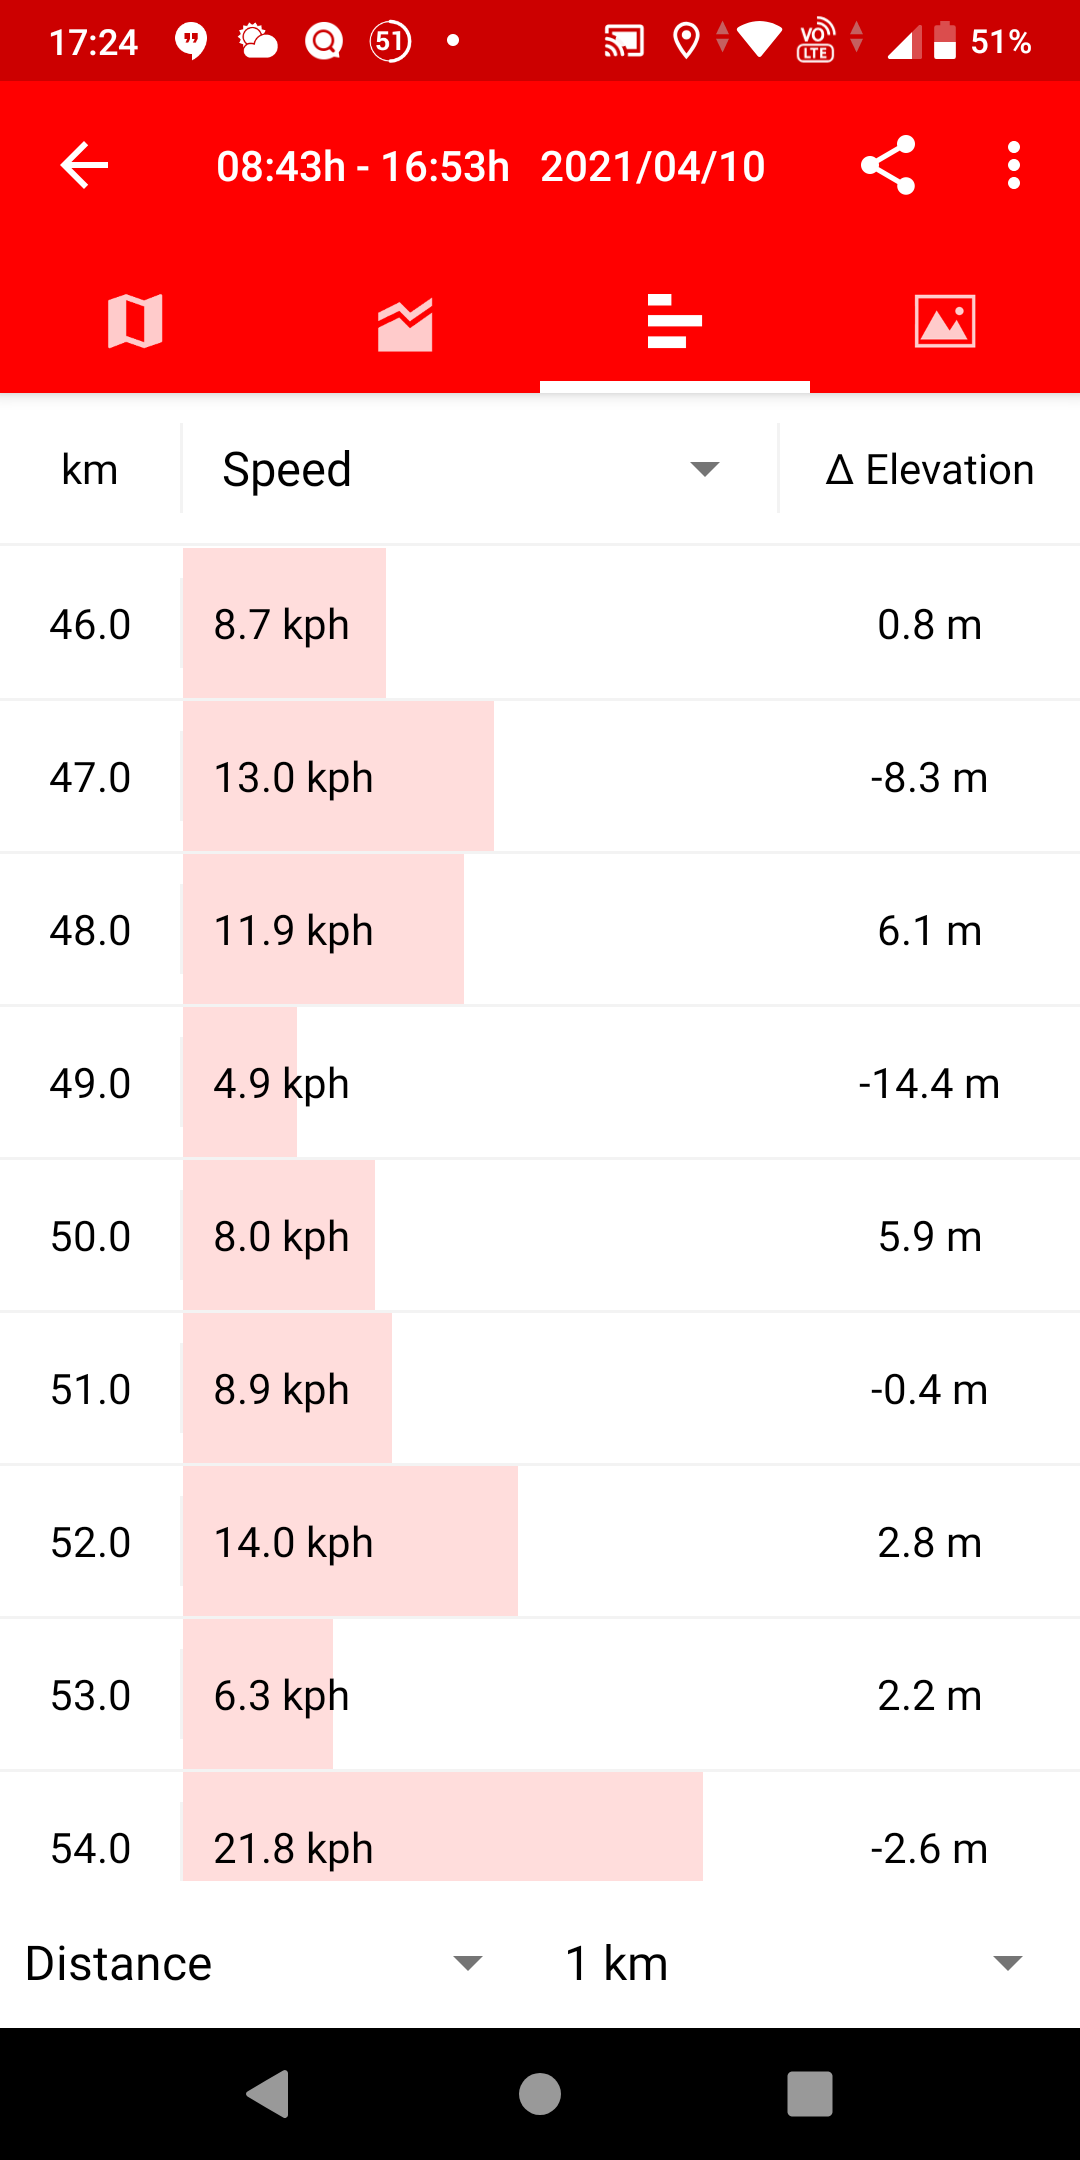Viewport: 1080px width, 2160px height.
Task: Tap the back arrow icon
Action: coord(85,166)
